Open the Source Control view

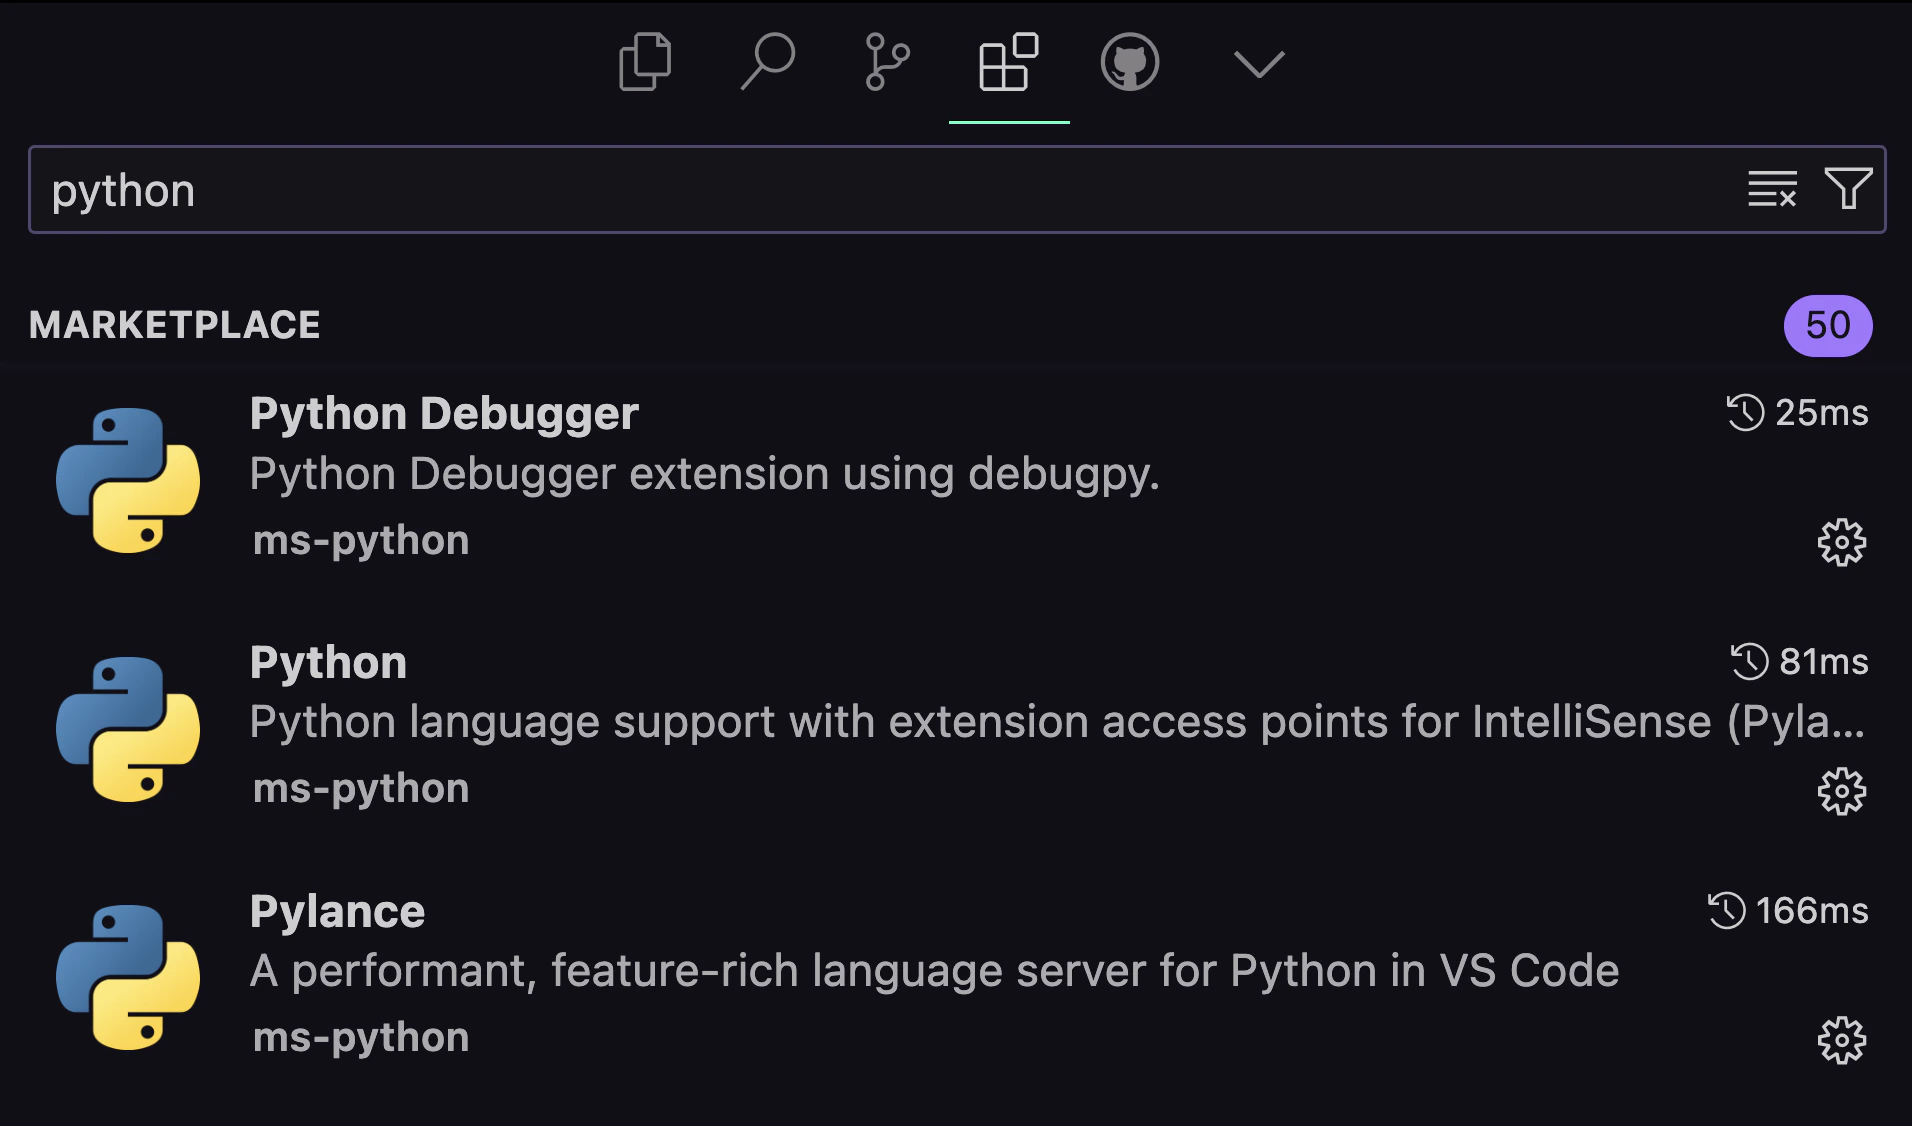coord(887,62)
